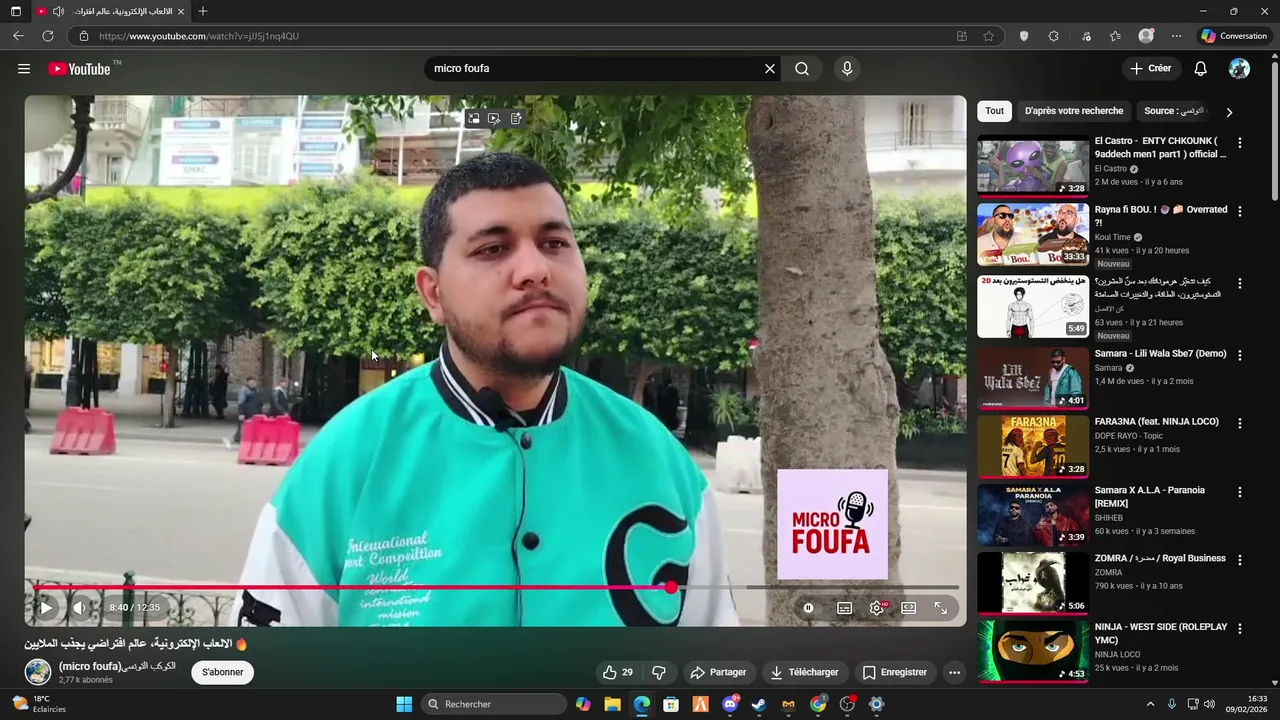The image size is (1280, 720).
Task: Click the on-video notes overlay icon
Action: click(516, 118)
